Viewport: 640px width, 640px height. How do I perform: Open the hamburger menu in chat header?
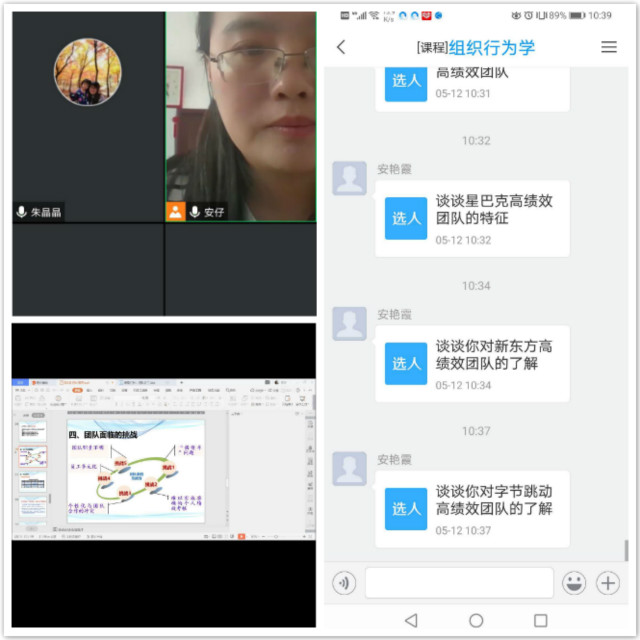click(609, 47)
